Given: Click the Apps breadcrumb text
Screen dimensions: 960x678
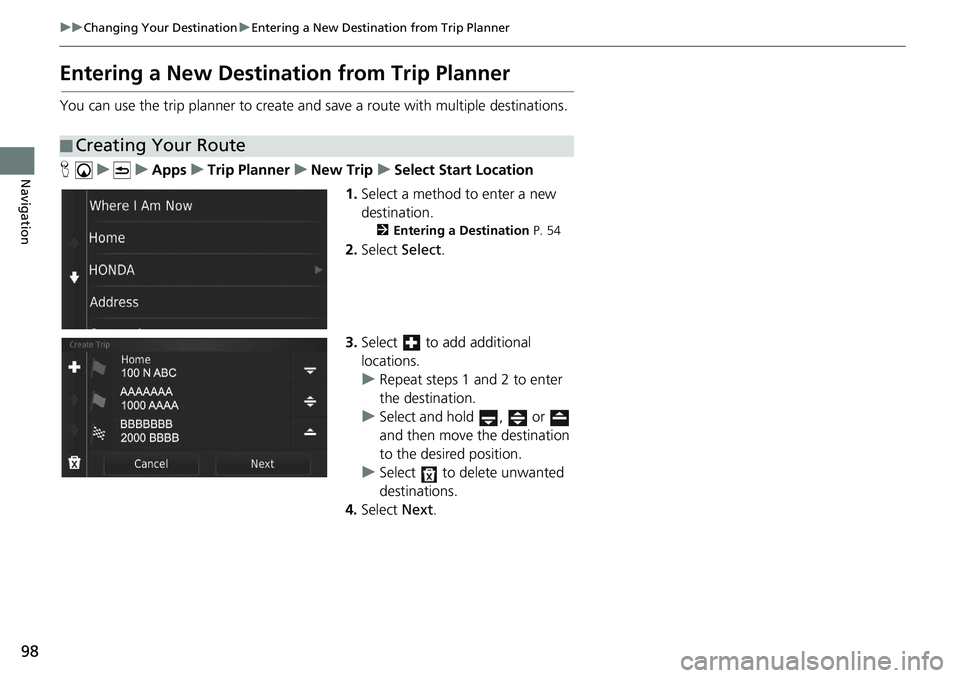Looking at the screenshot, I should pyautogui.click(x=169, y=170).
